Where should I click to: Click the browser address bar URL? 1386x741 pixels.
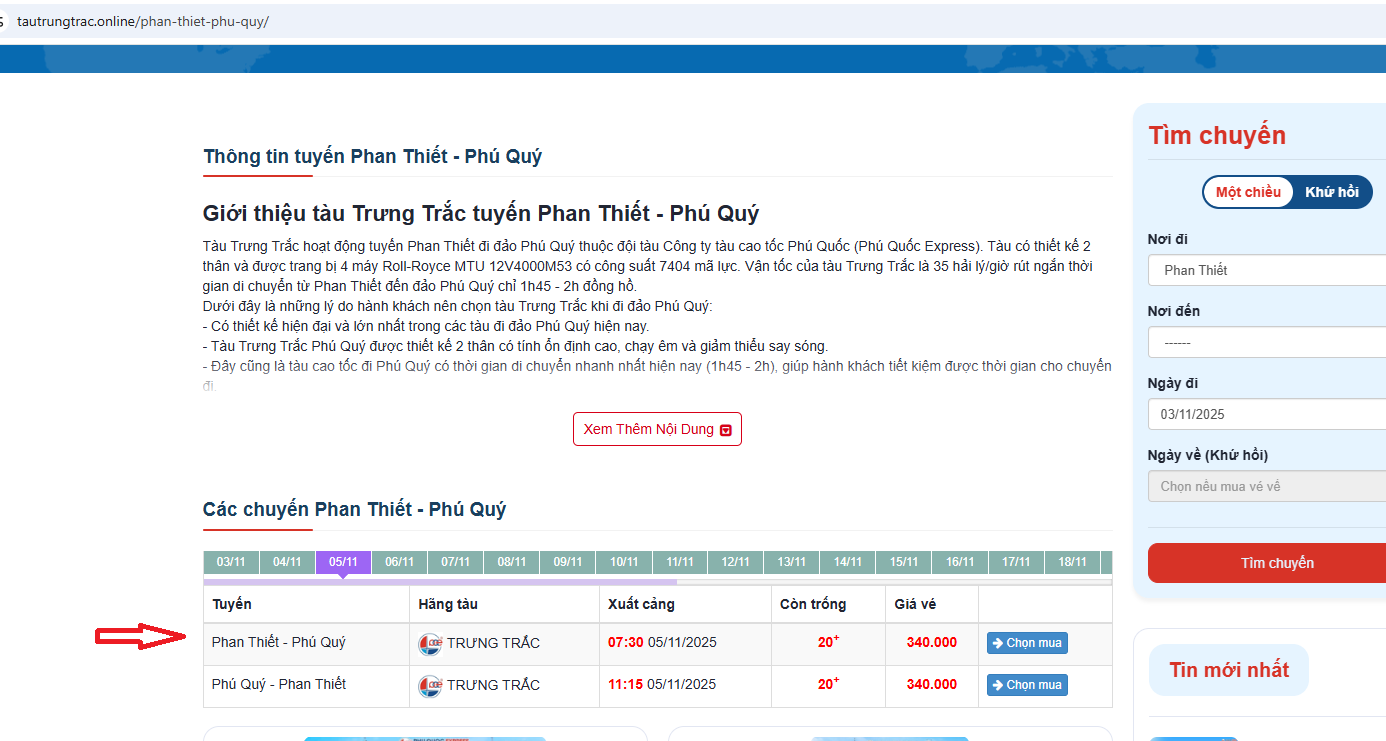tap(143, 21)
